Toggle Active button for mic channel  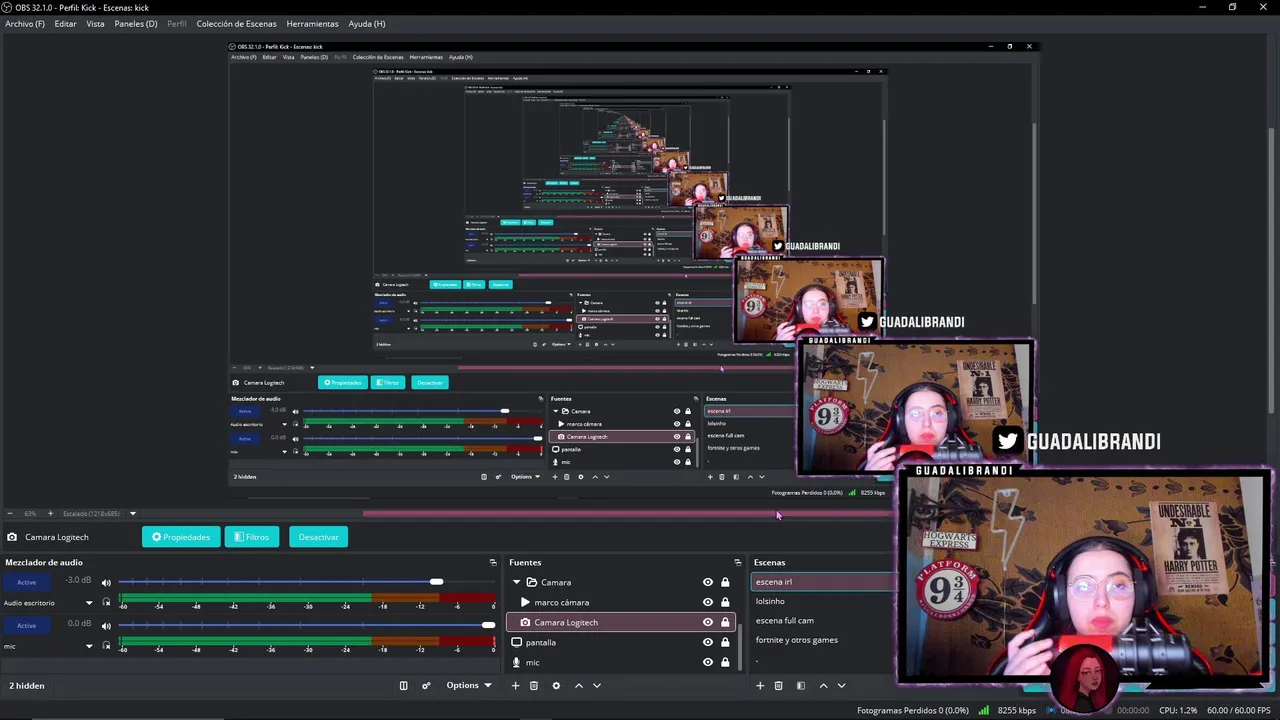[x=27, y=625]
